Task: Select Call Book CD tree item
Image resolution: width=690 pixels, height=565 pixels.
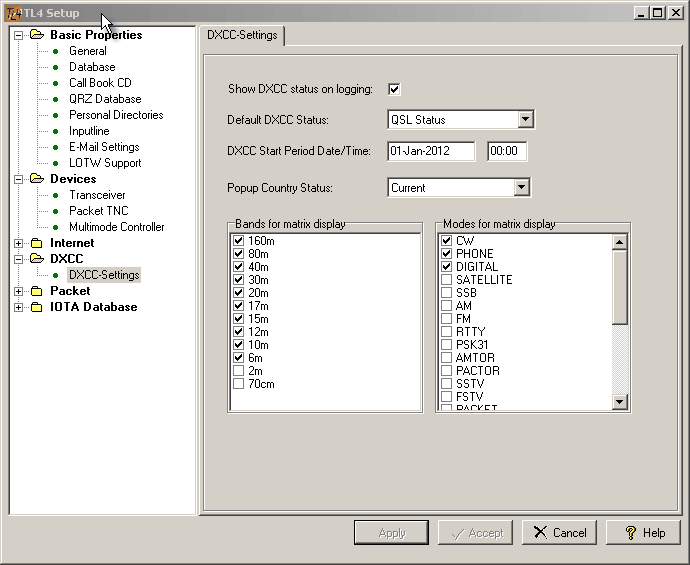Action: (100, 83)
